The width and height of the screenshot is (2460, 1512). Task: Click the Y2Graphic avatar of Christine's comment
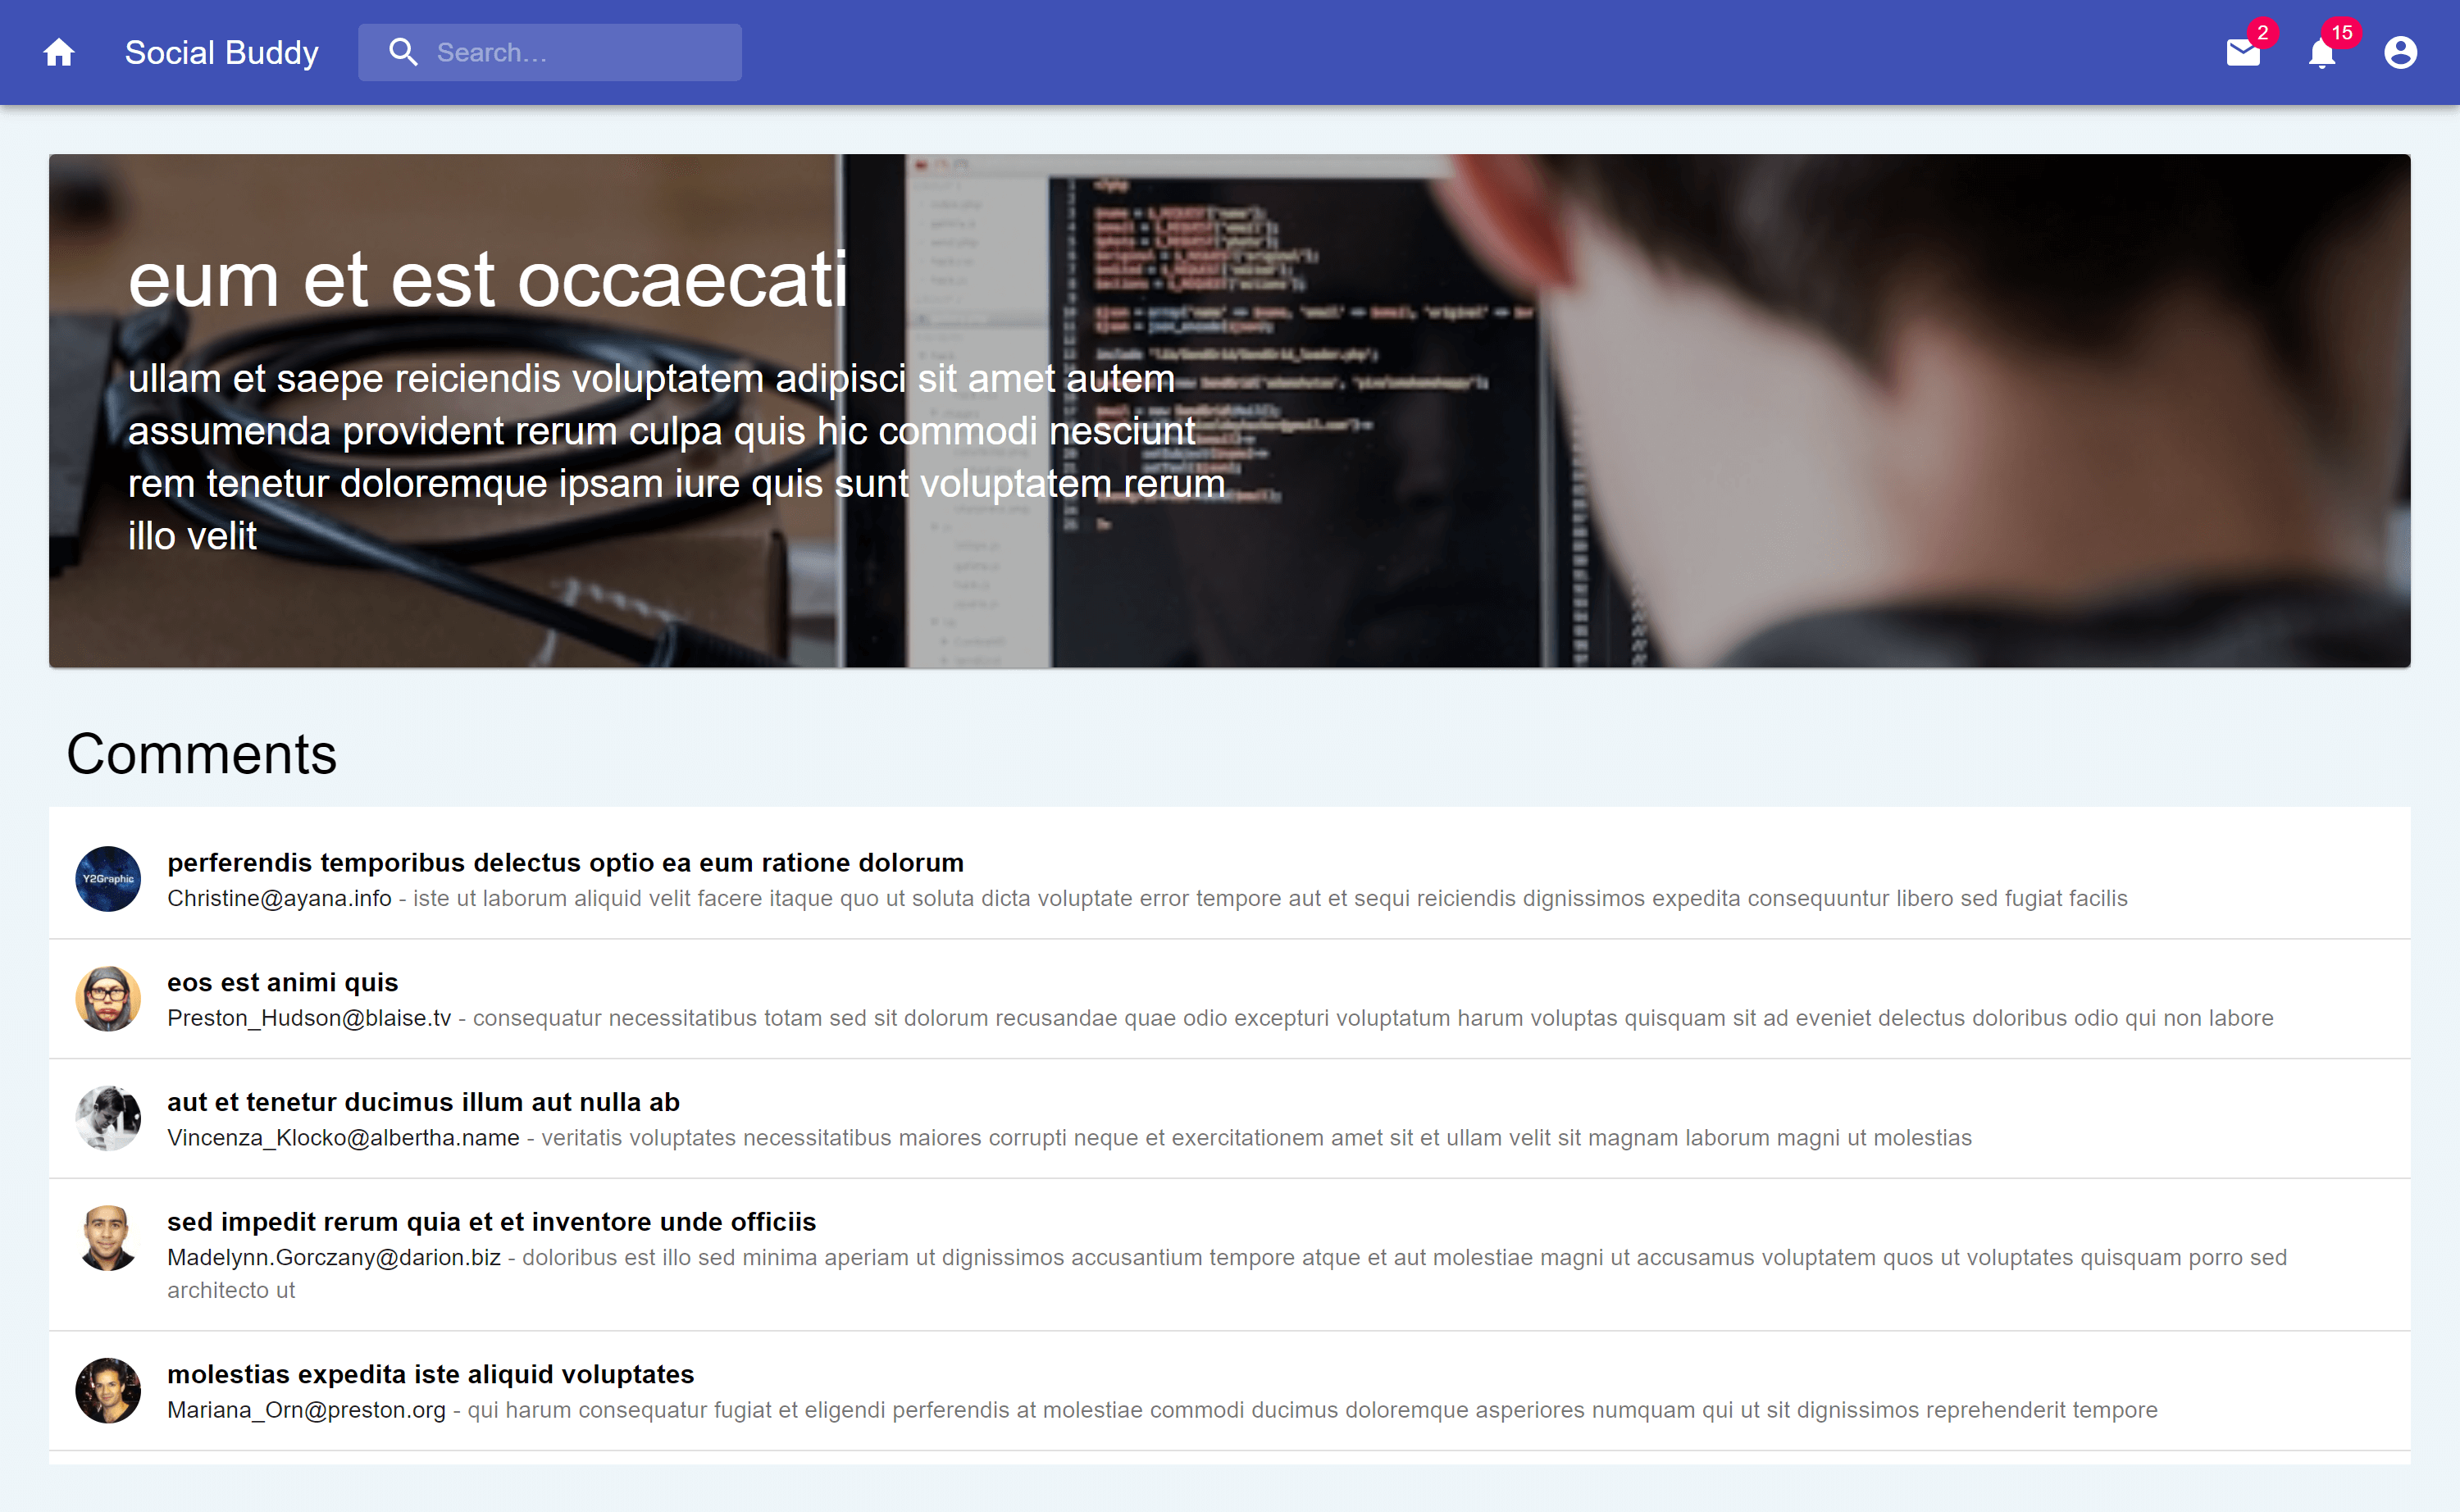tap(108, 878)
